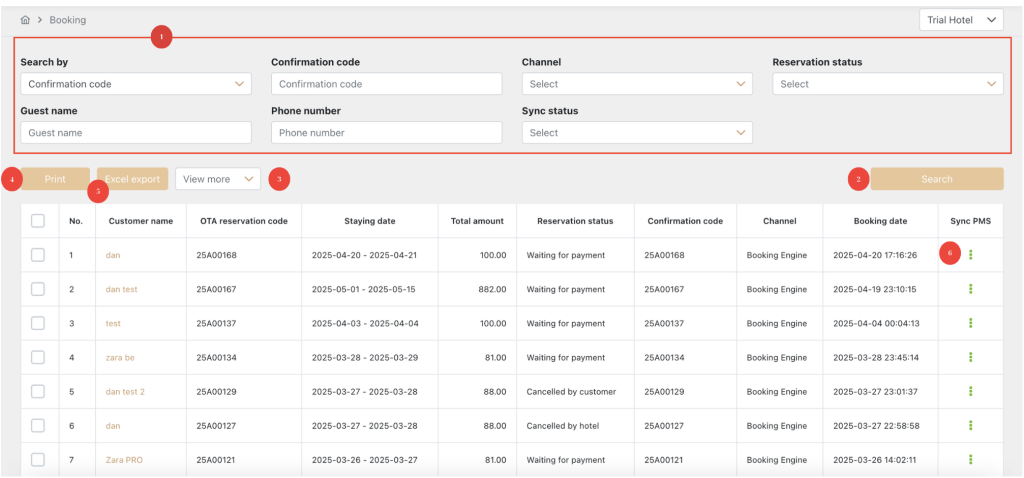Viewport: 1024px width, 478px height.
Task: Open the Trial Hotel selector dropdown
Action: click(960, 20)
